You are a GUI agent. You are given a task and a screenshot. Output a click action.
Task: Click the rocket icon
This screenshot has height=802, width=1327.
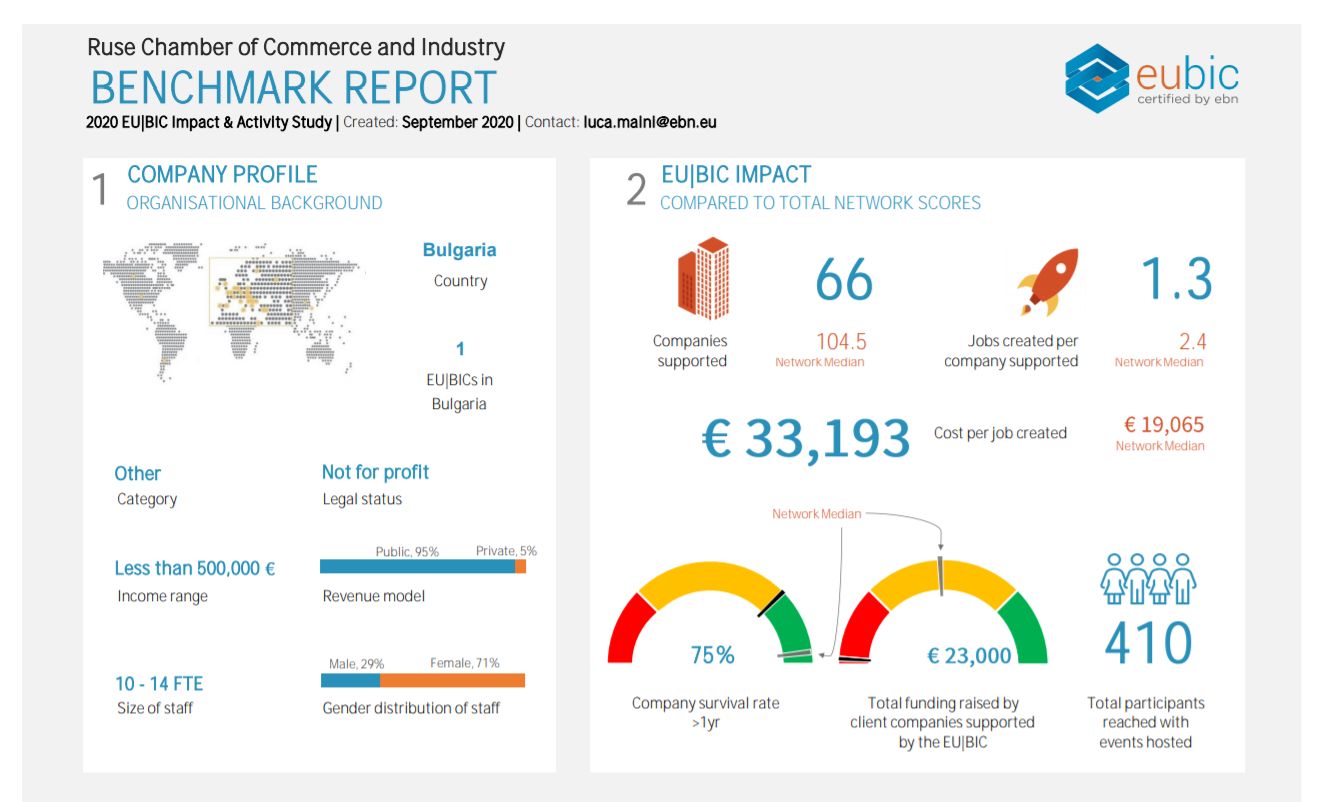[1049, 282]
